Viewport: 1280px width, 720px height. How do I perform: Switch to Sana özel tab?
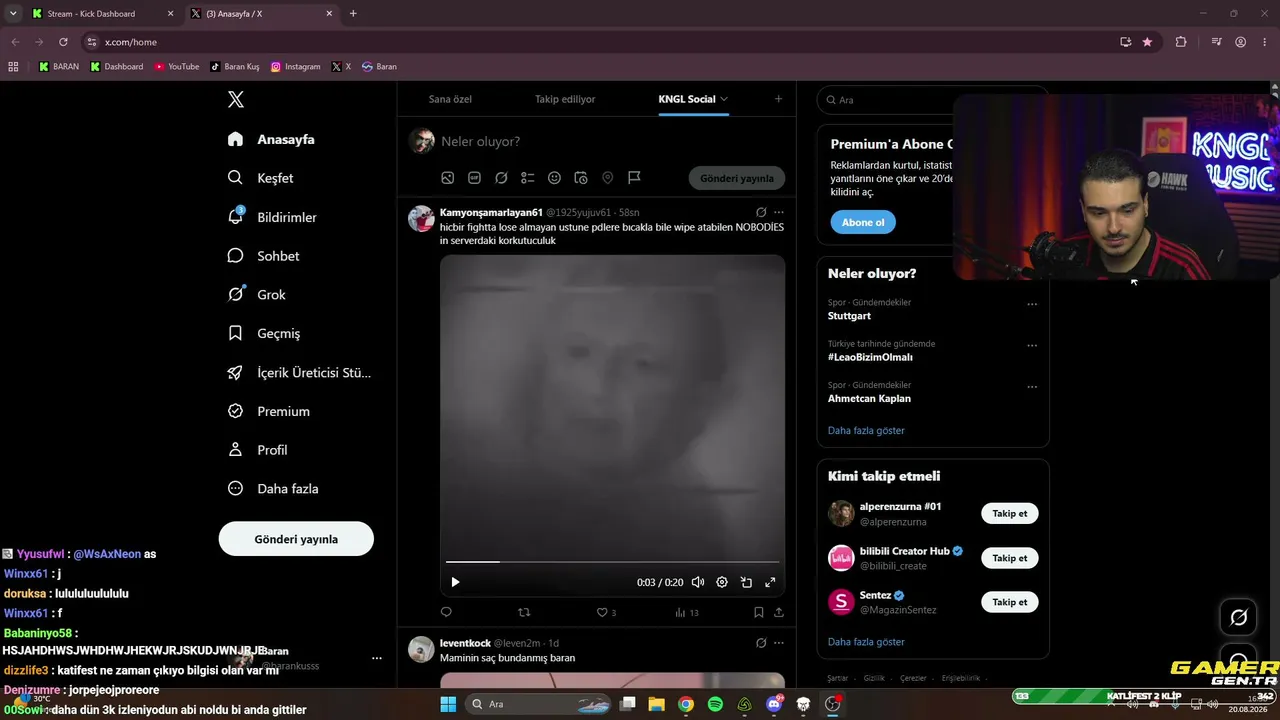450,99
